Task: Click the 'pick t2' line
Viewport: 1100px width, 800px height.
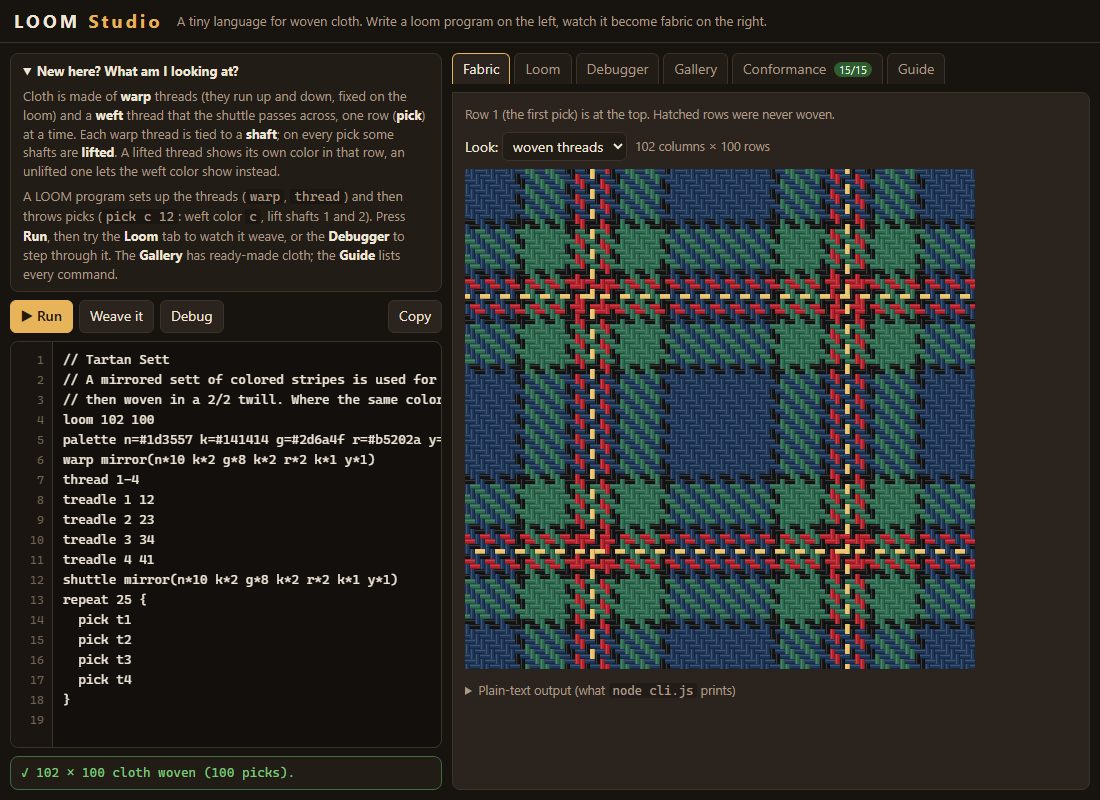Action: 105,639
